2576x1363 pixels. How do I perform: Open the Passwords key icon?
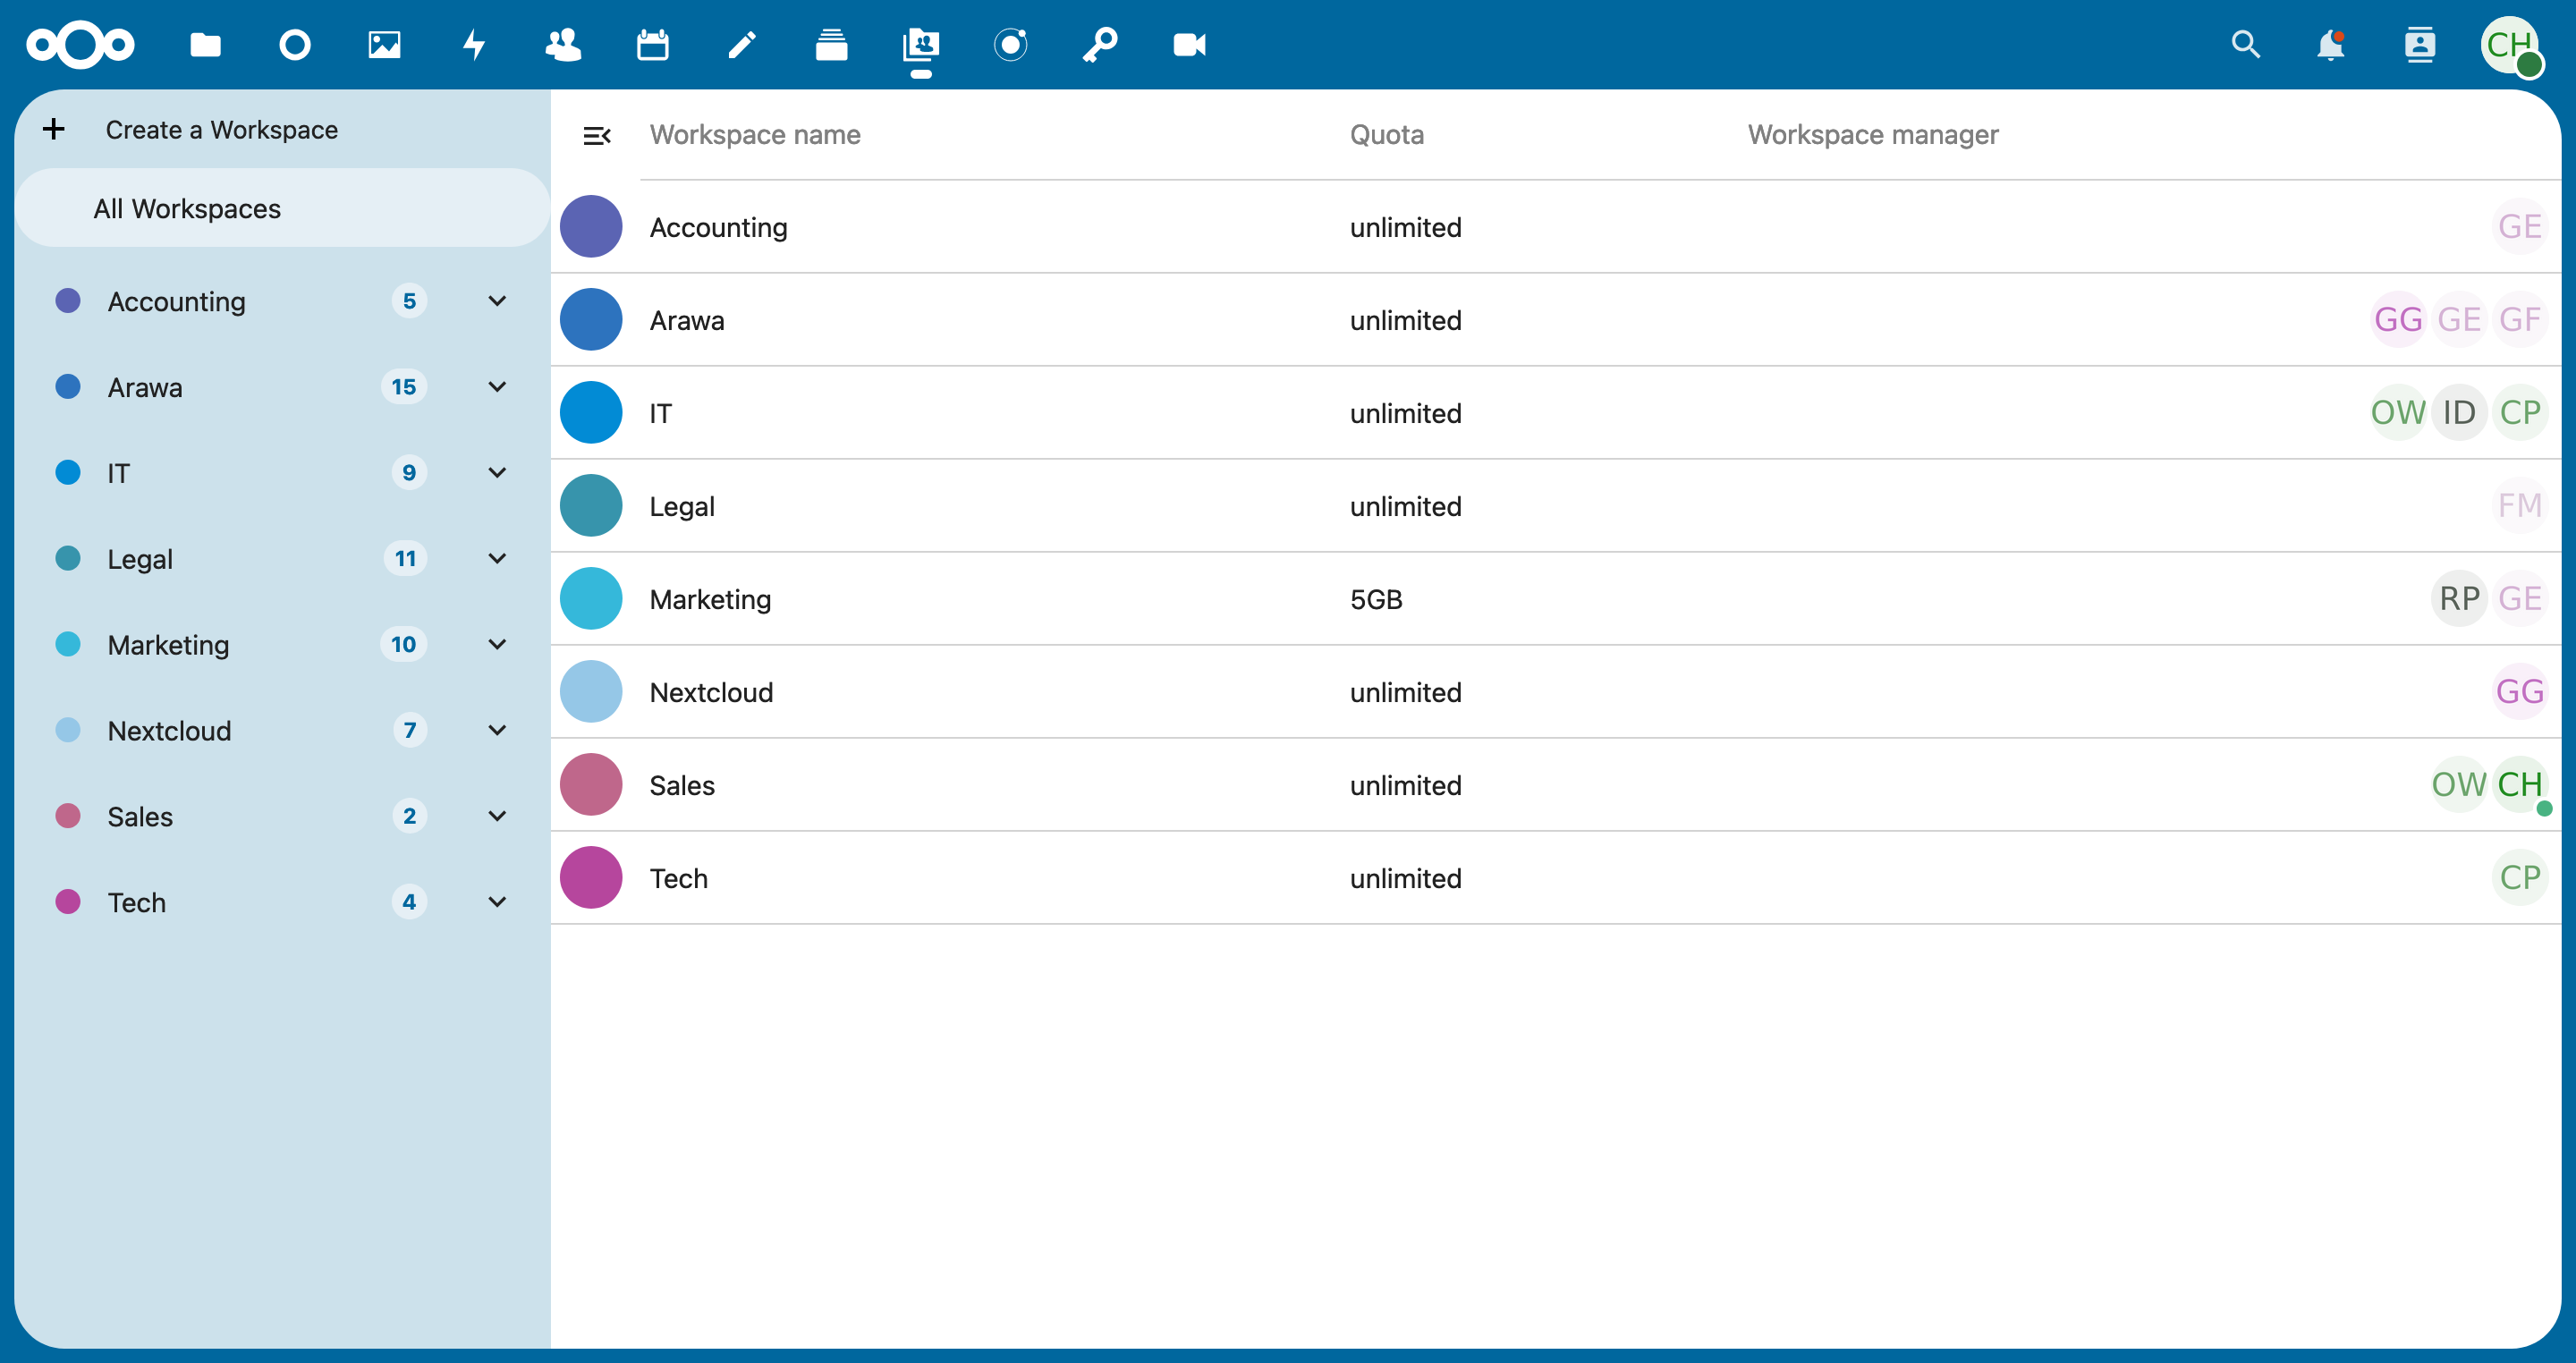click(x=1100, y=45)
